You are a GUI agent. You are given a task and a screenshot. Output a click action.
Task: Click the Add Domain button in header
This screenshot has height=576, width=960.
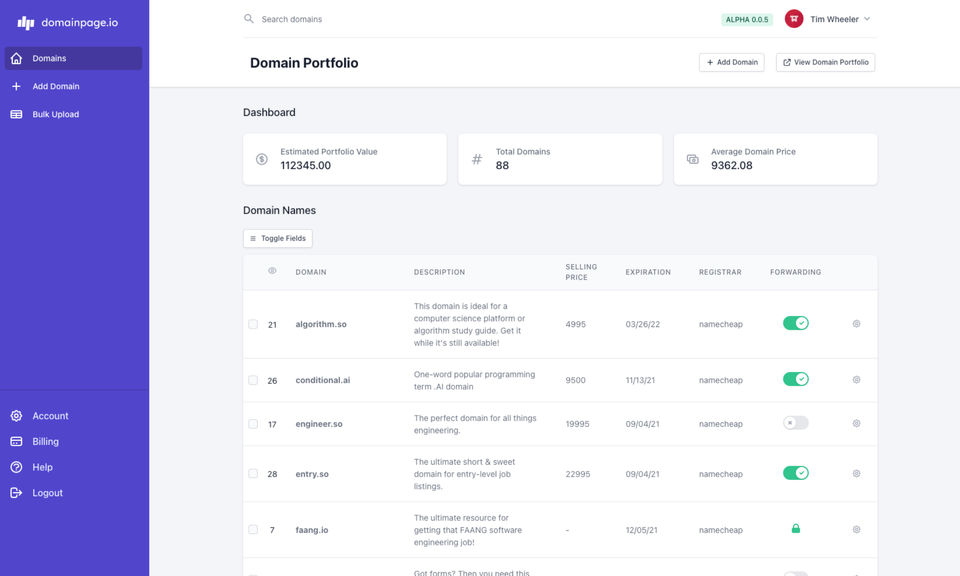pos(732,62)
